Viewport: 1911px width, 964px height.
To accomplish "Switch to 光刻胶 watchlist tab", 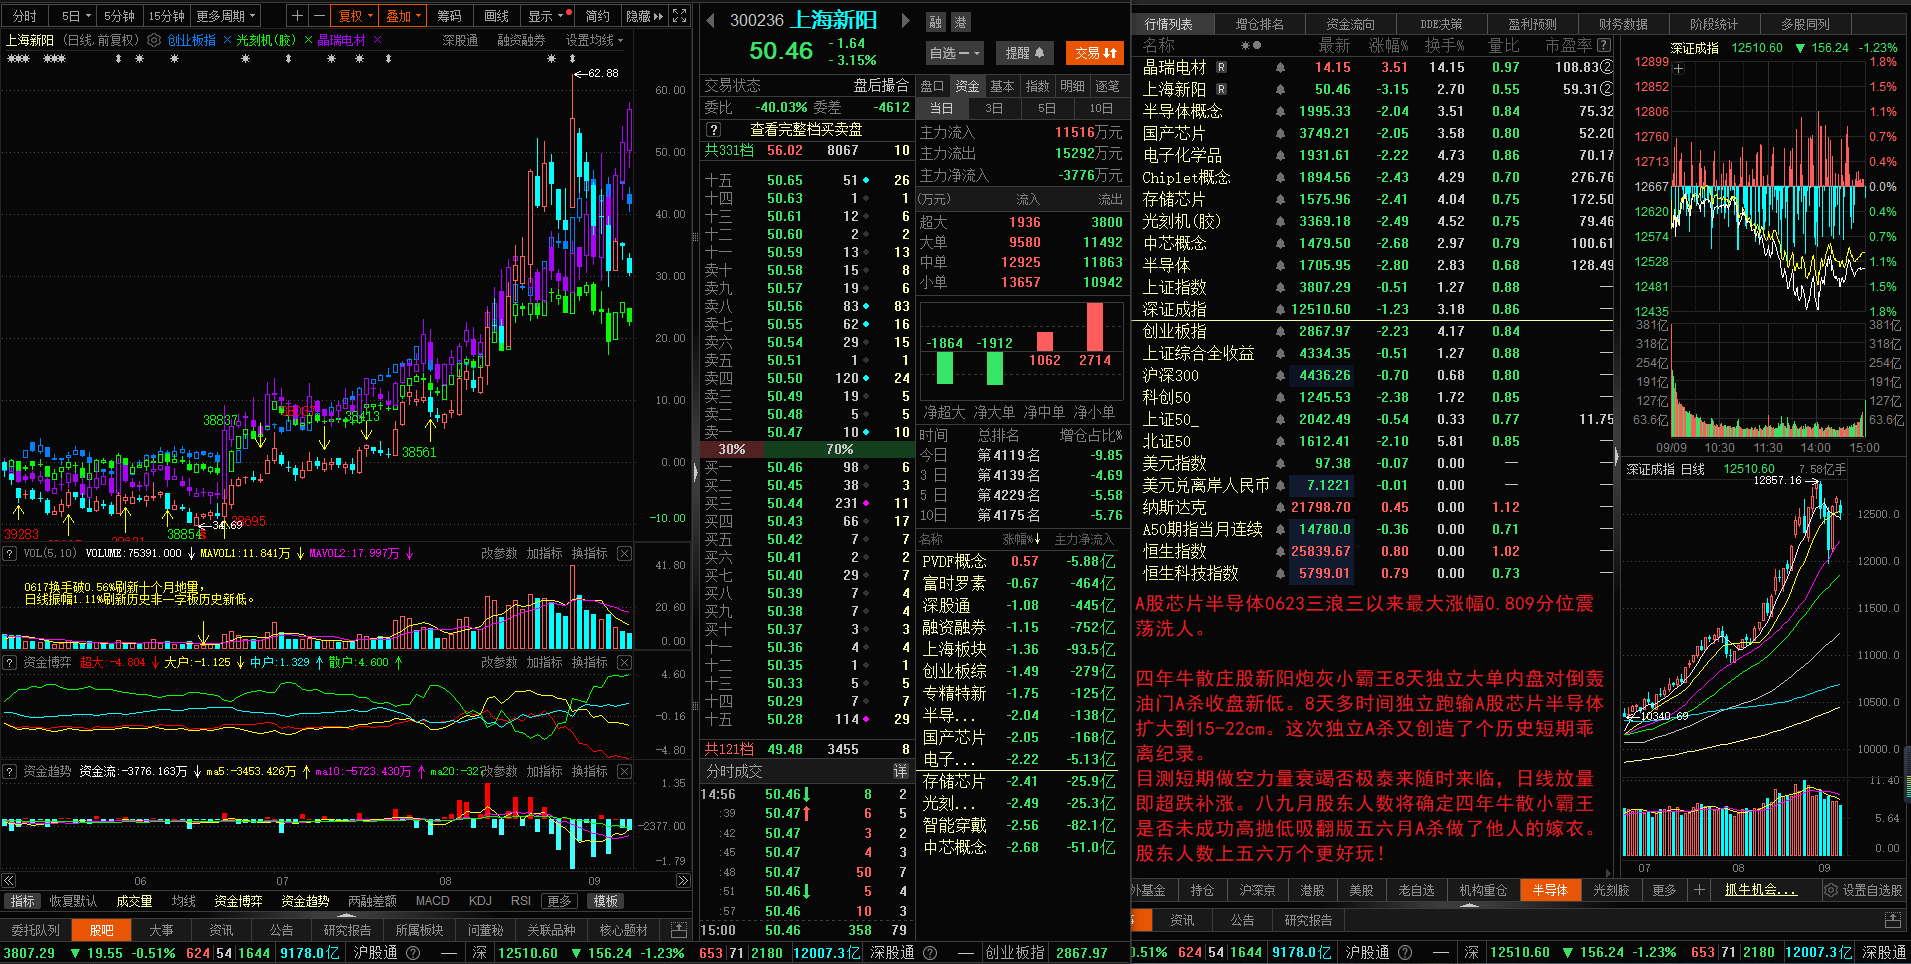I will coord(1610,890).
